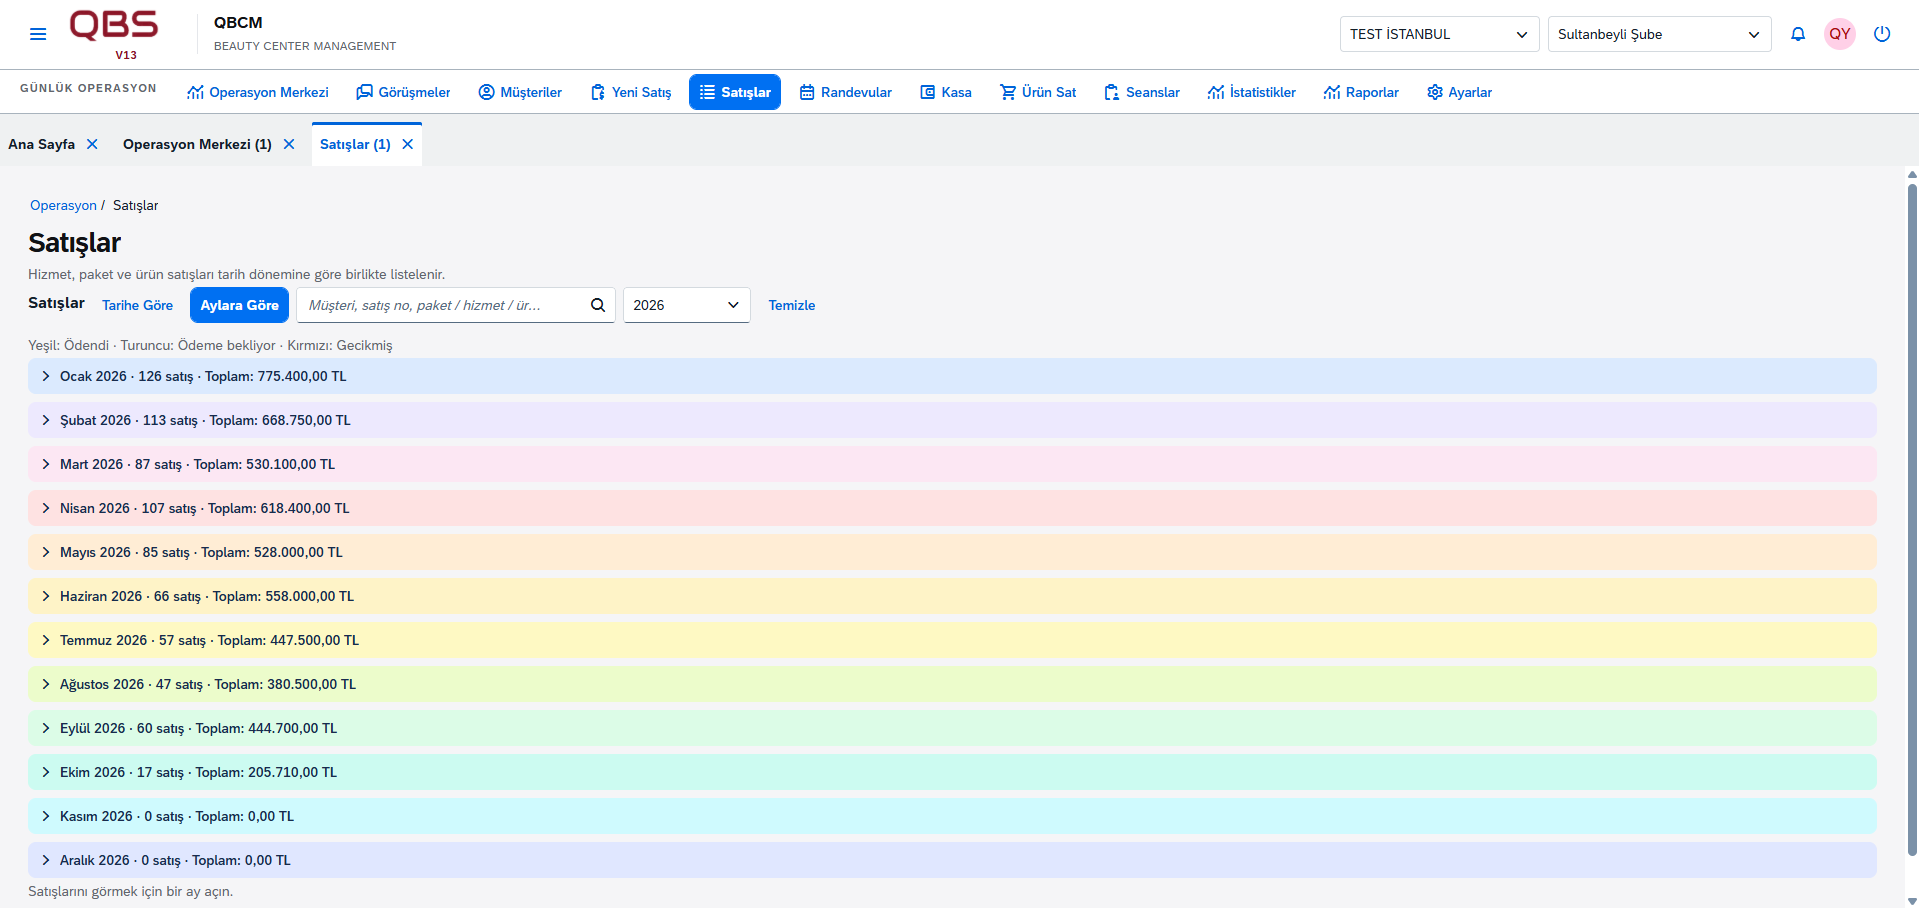1919x908 pixels.
Task: Open Ürün Sat section
Action: point(1038,92)
